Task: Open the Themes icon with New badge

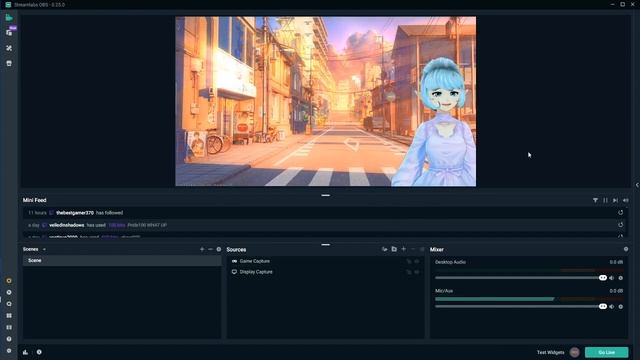Action: pos(9,32)
